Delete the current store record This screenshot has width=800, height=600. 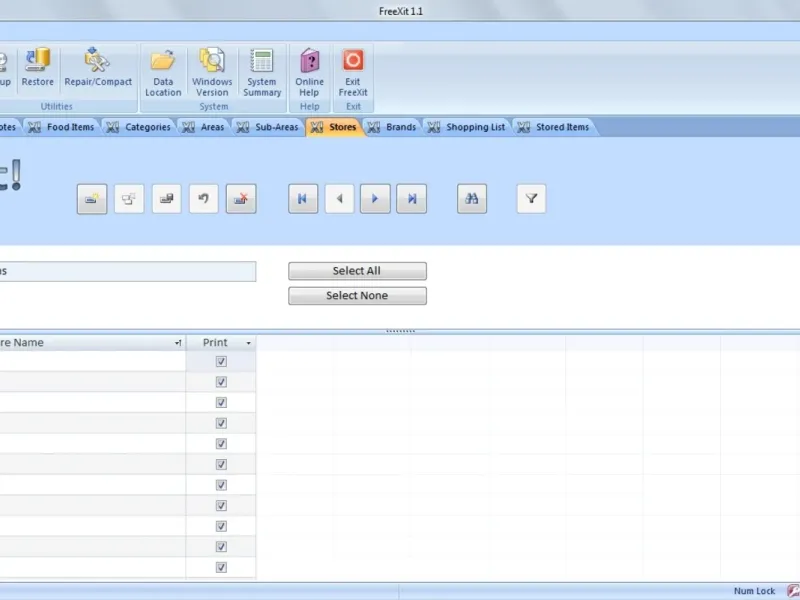(241, 199)
